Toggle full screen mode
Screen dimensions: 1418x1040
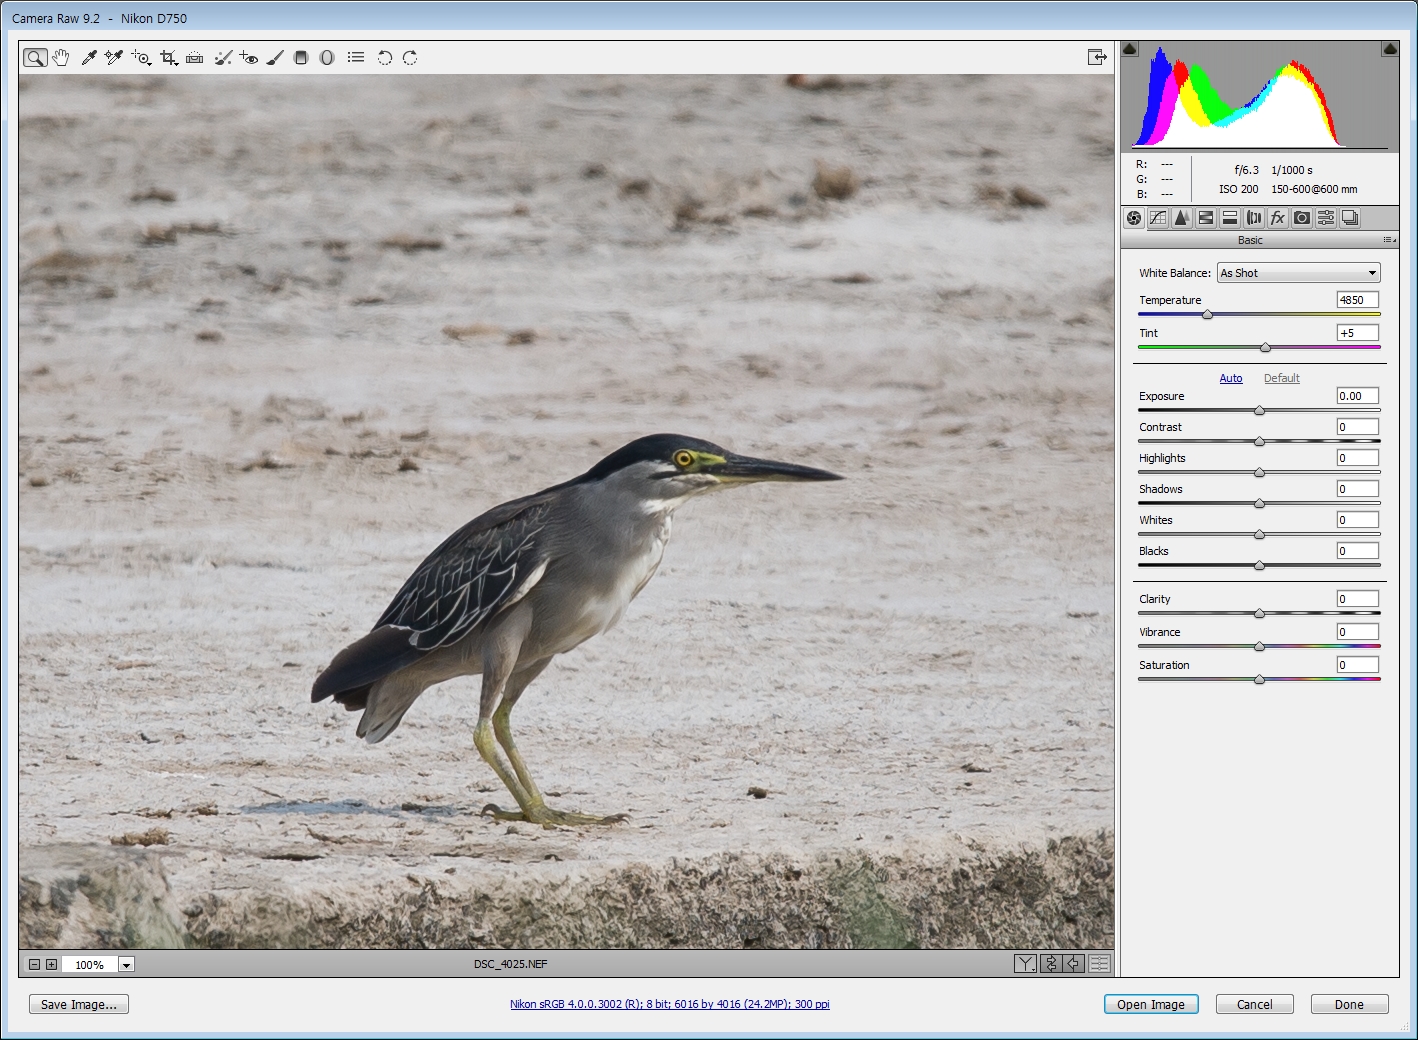tap(1097, 58)
